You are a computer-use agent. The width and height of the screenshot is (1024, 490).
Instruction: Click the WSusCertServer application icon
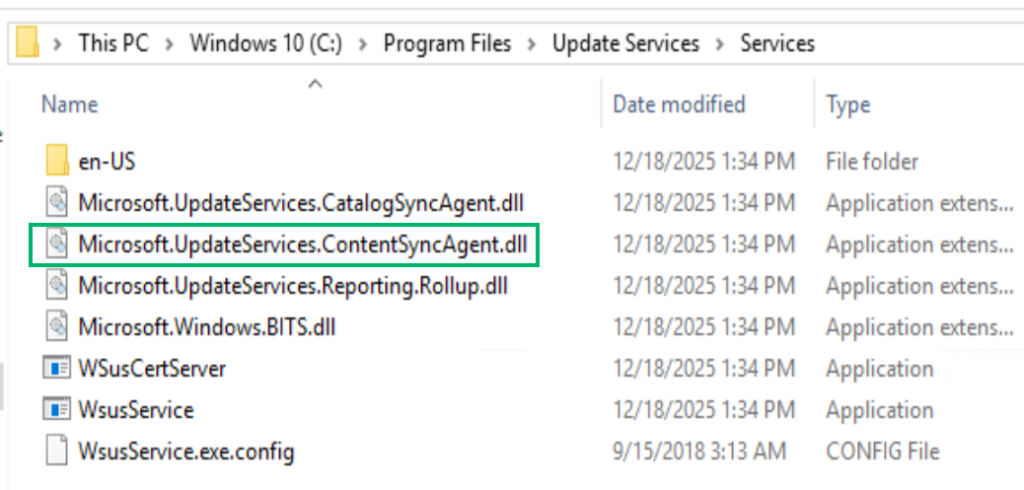pos(56,368)
